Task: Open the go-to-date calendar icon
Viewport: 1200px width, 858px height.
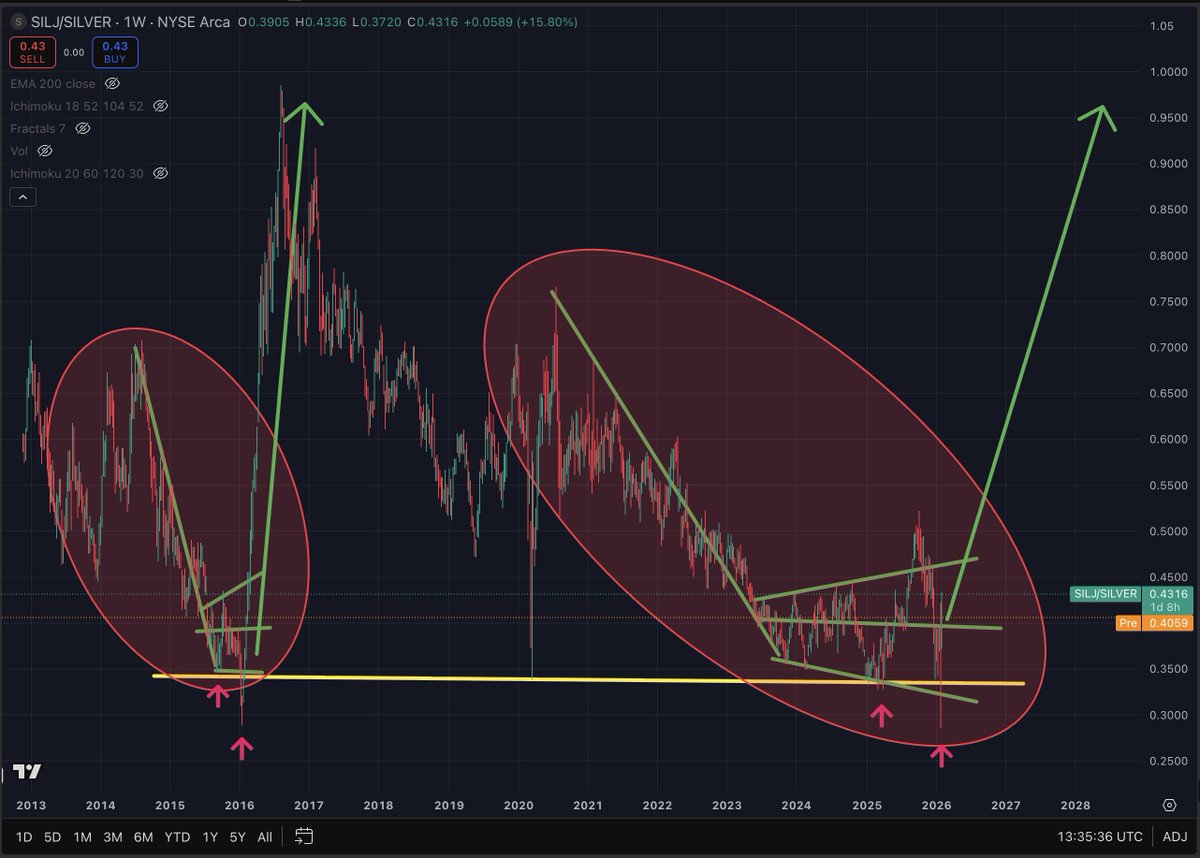Action: (303, 837)
